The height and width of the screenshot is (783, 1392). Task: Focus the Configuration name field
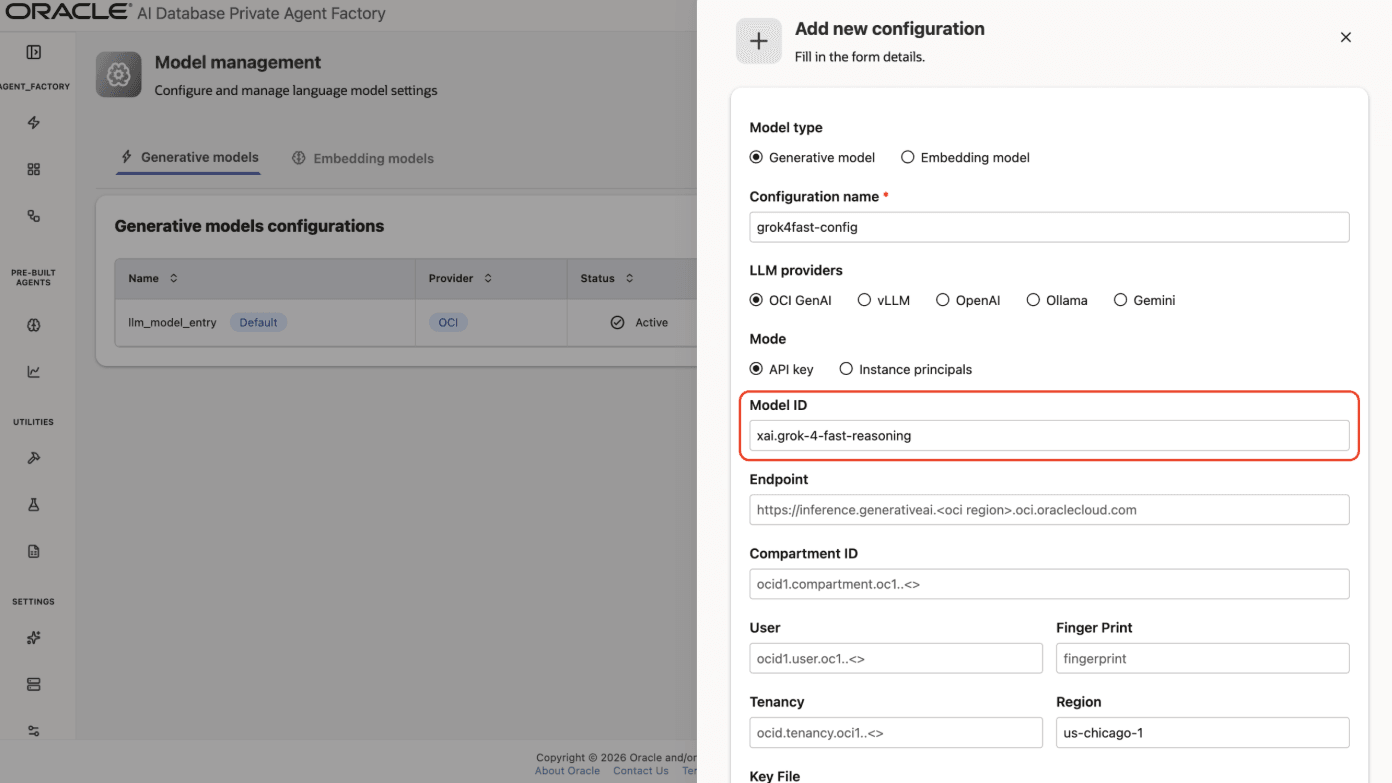(1049, 227)
